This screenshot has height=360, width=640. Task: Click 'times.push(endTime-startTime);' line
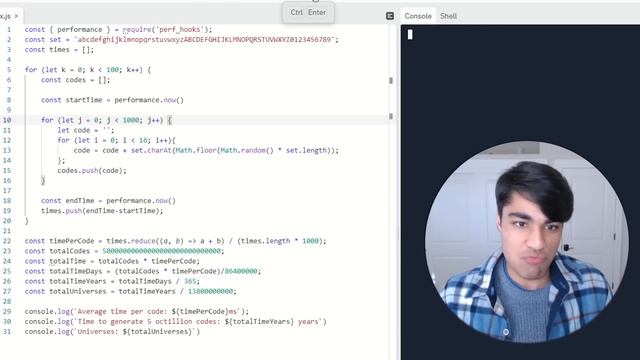pos(102,211)
